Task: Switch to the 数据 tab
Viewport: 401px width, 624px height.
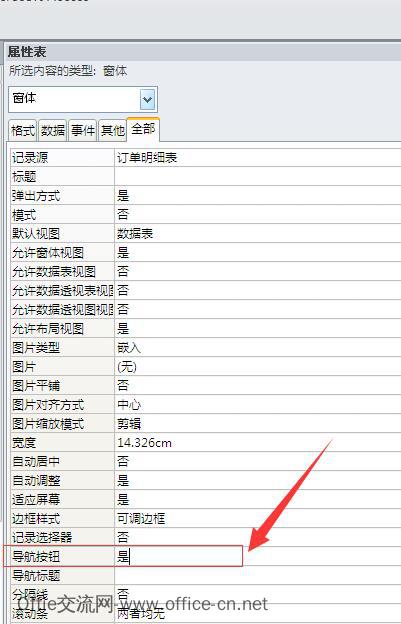Action: coord(53,130)
